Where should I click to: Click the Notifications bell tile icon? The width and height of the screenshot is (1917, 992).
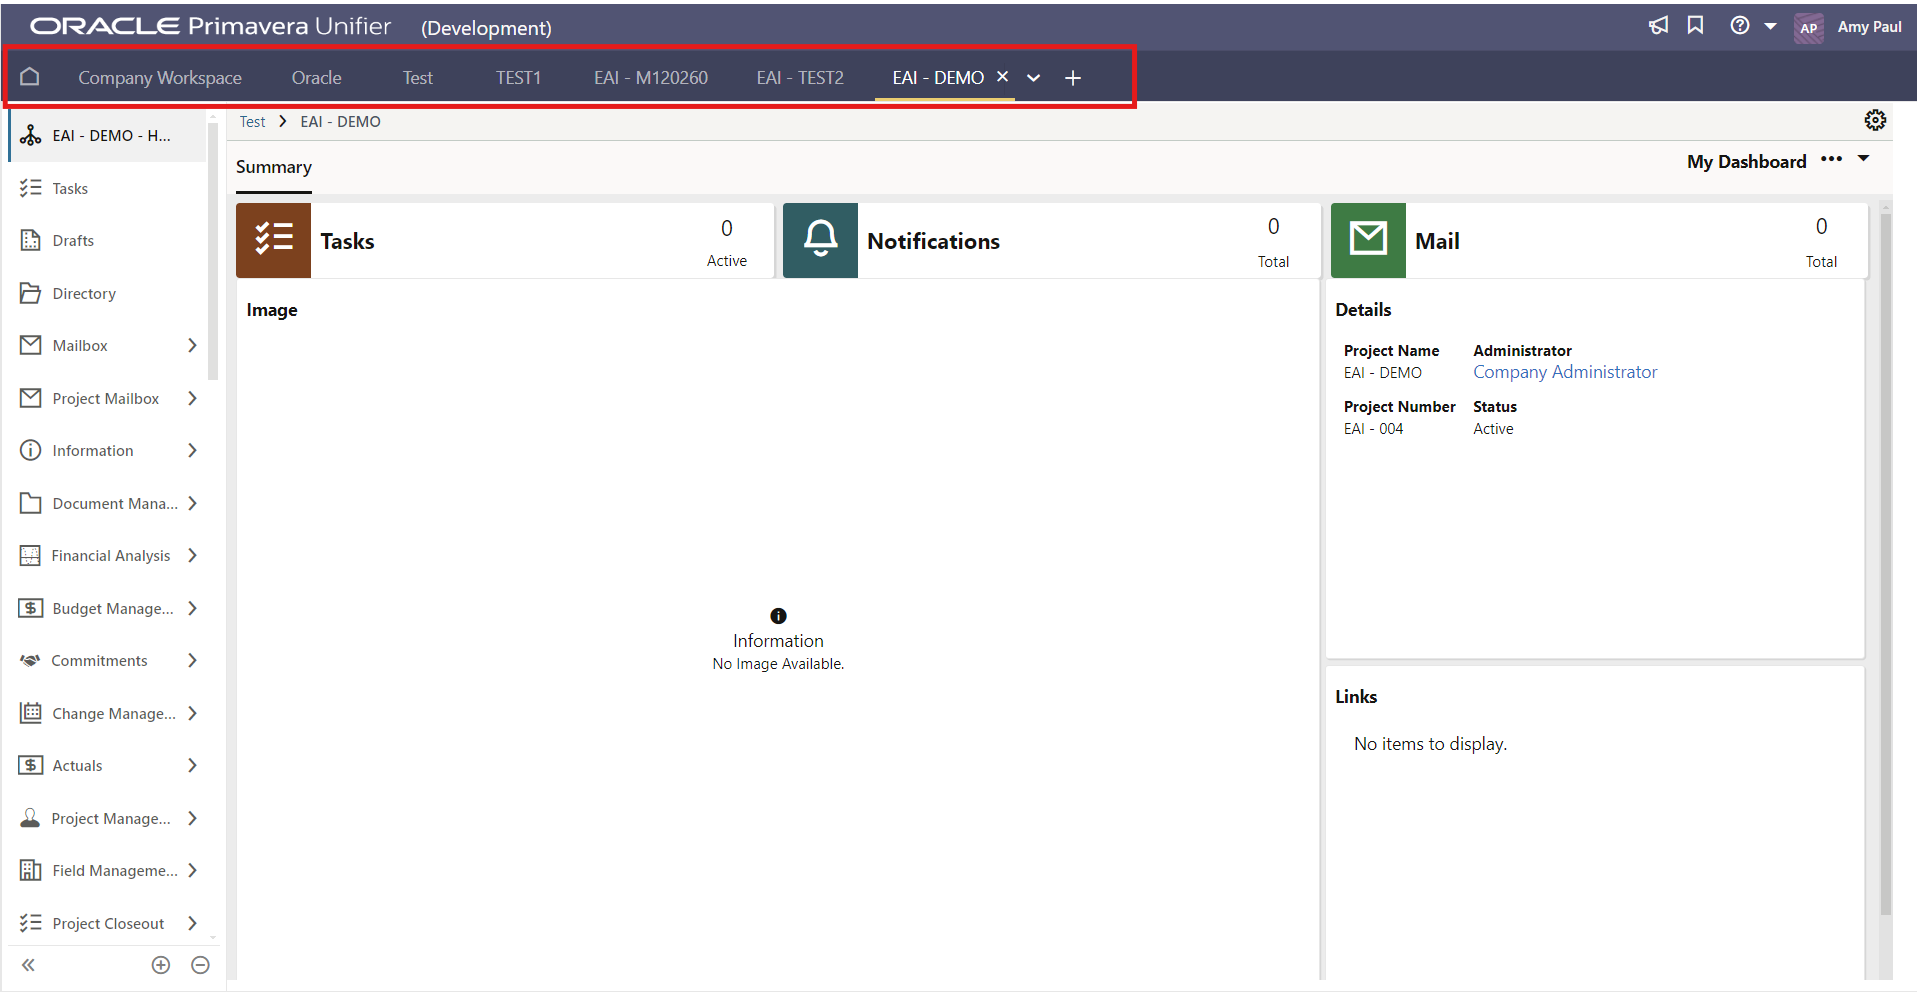[820, 240]
